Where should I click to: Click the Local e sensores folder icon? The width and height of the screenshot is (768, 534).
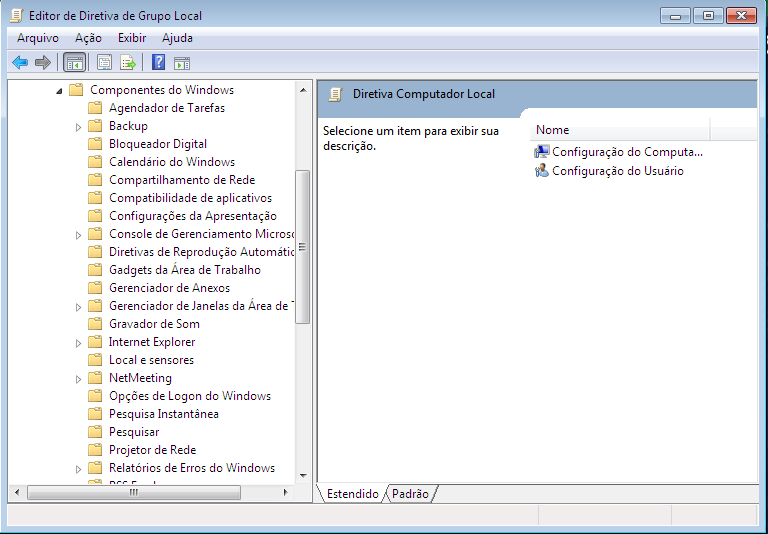(x=95, y=360)
